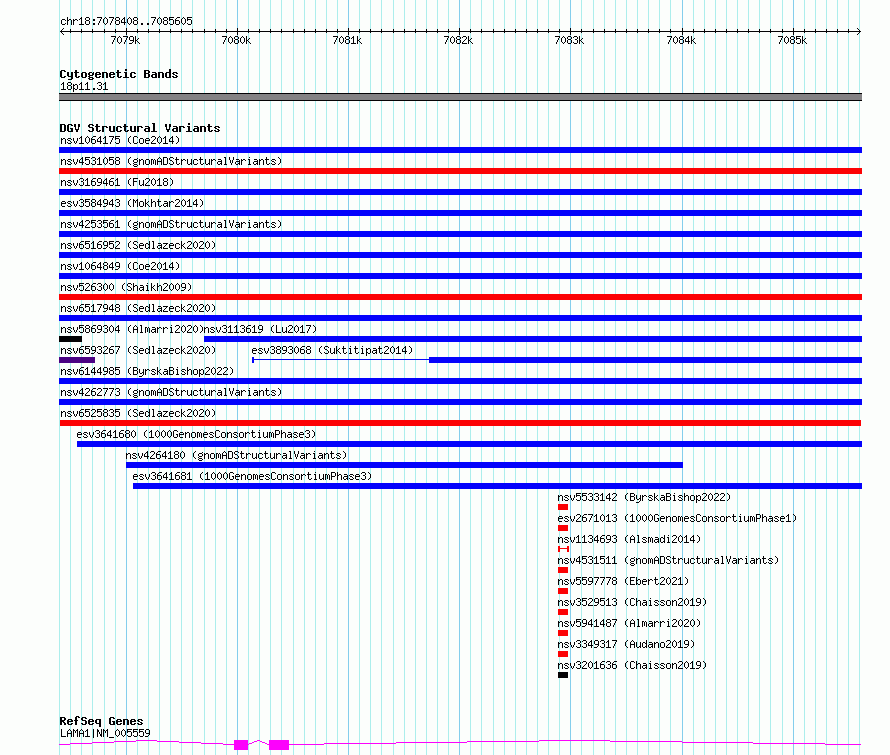The width and height of the screenshot is (890, 755).
Task: Click the 7082k ruler position
Action: pyautogui.click(x=458, y=40)
